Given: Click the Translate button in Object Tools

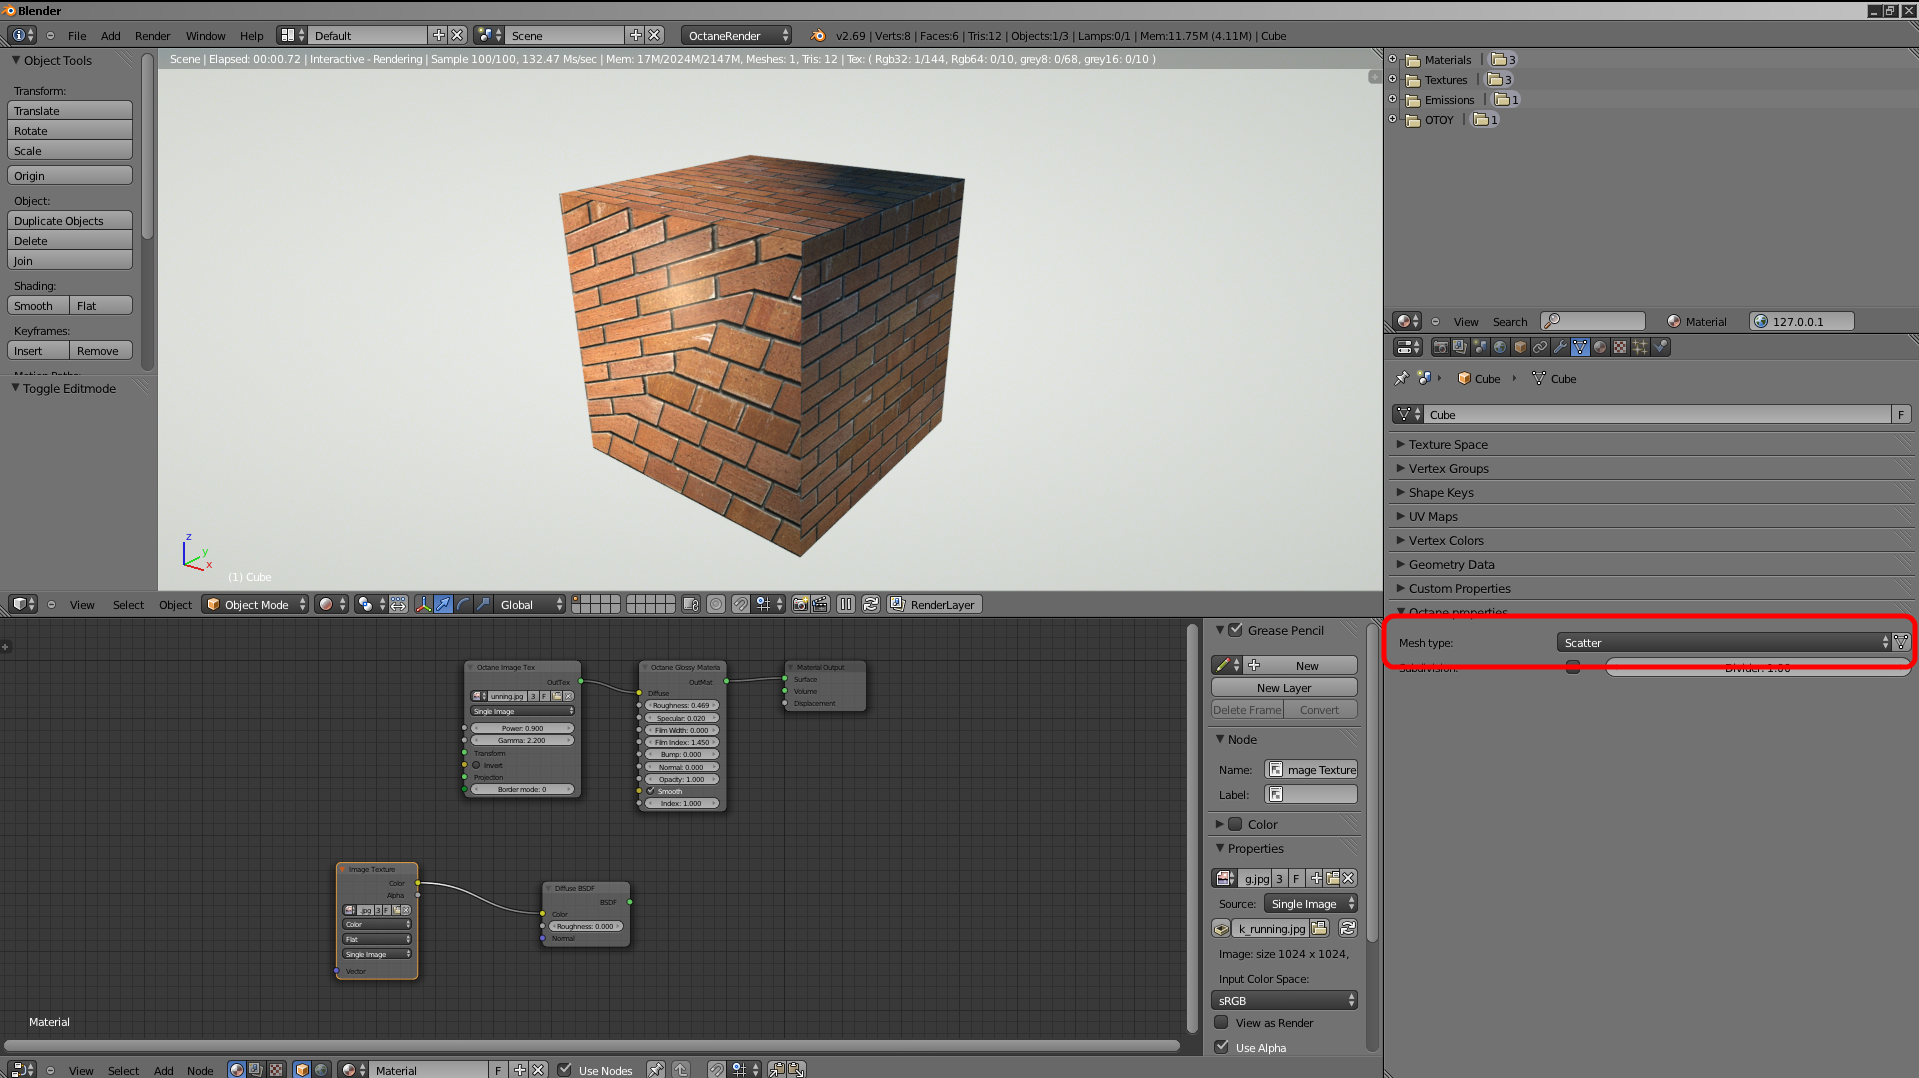Looking at the screenshot, I should pos(70,110).
